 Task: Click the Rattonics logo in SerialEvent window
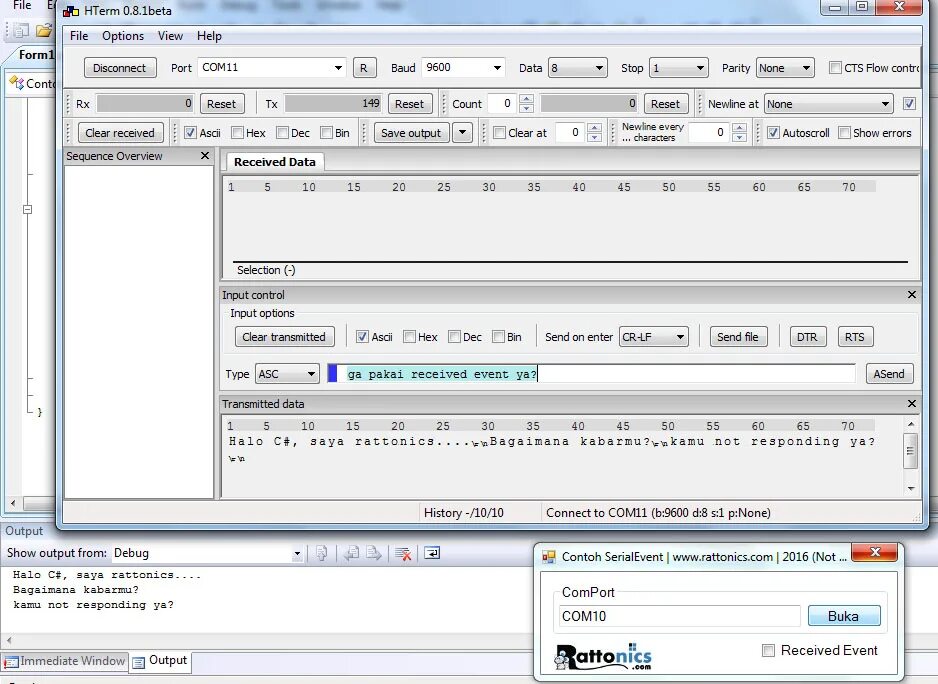[x=603, y=656]
